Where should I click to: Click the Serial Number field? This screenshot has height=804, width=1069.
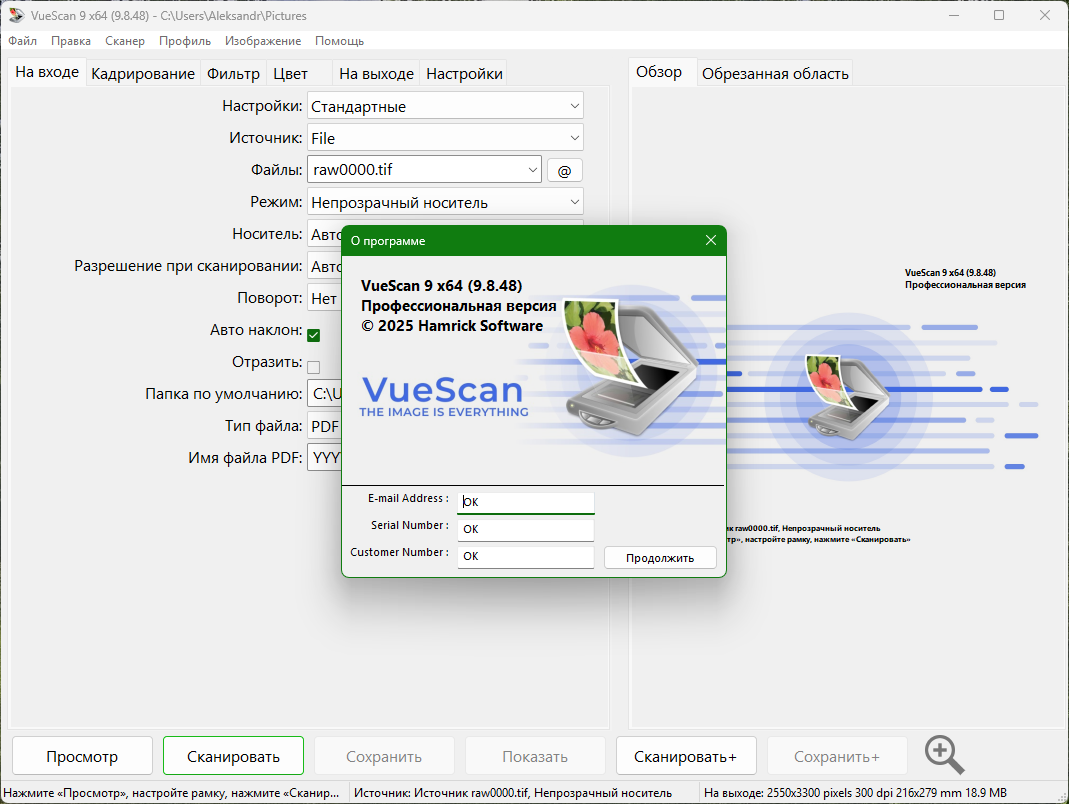click(526, 529)
